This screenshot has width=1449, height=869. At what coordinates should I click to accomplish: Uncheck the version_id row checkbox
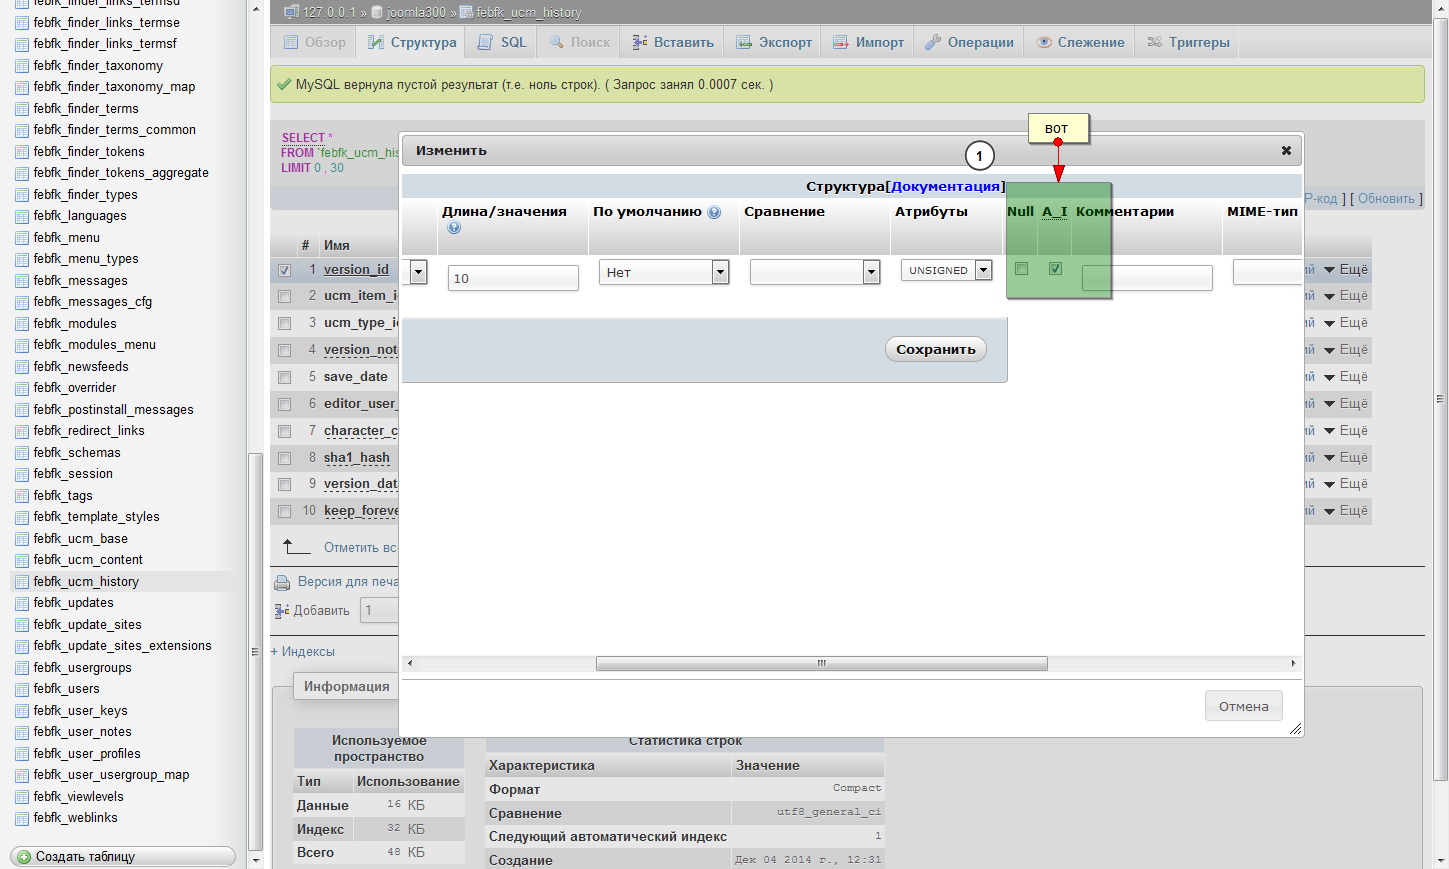coord(285,270)
